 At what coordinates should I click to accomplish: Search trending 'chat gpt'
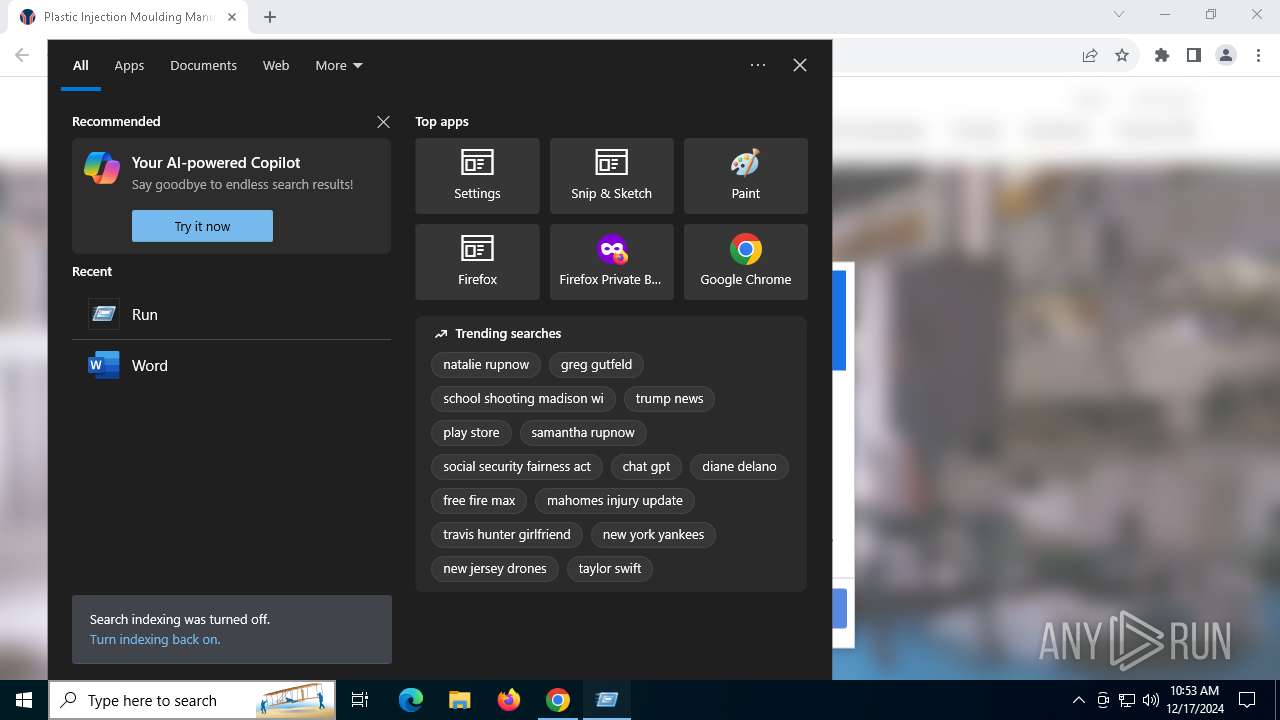click(646, 467)
